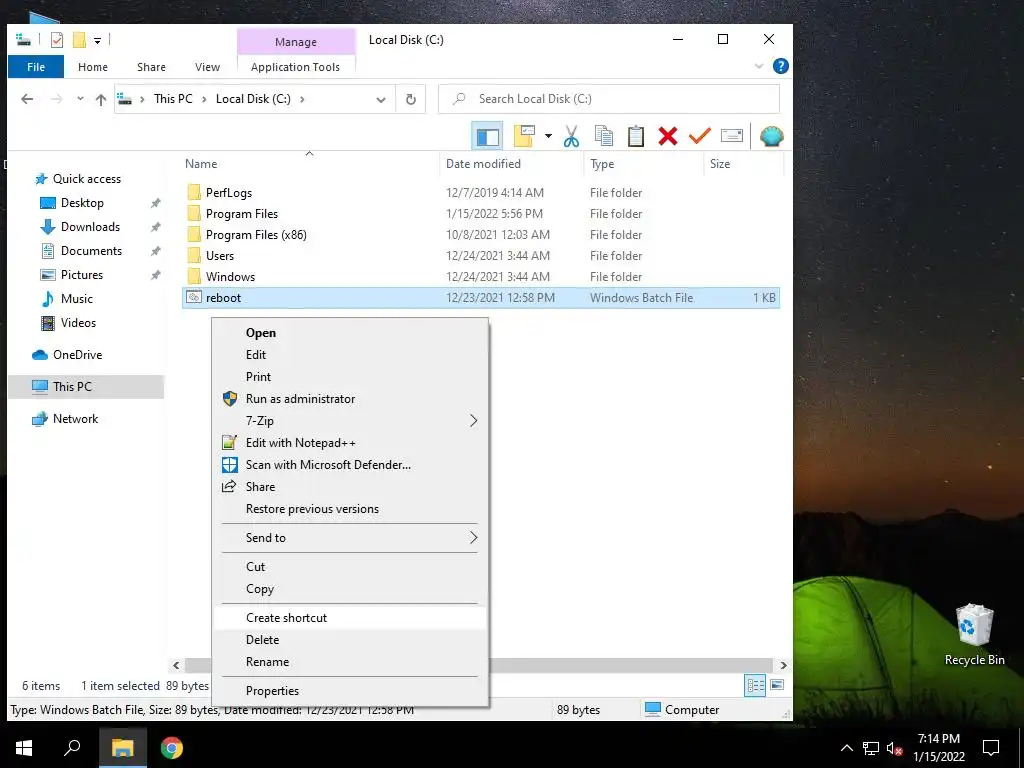Expand the address bar history dropdown
Viewport: 1024px width, 768px height.
tap(381, 99)
